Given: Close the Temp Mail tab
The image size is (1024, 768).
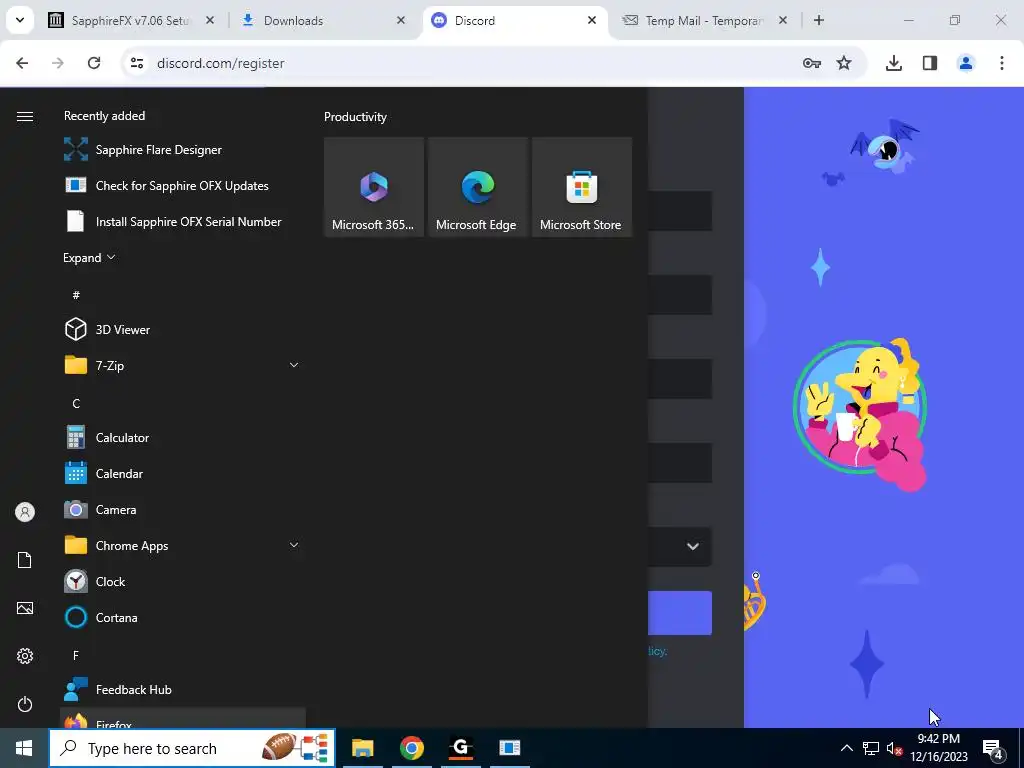Looking at the screenshot, I should [783, 20].
